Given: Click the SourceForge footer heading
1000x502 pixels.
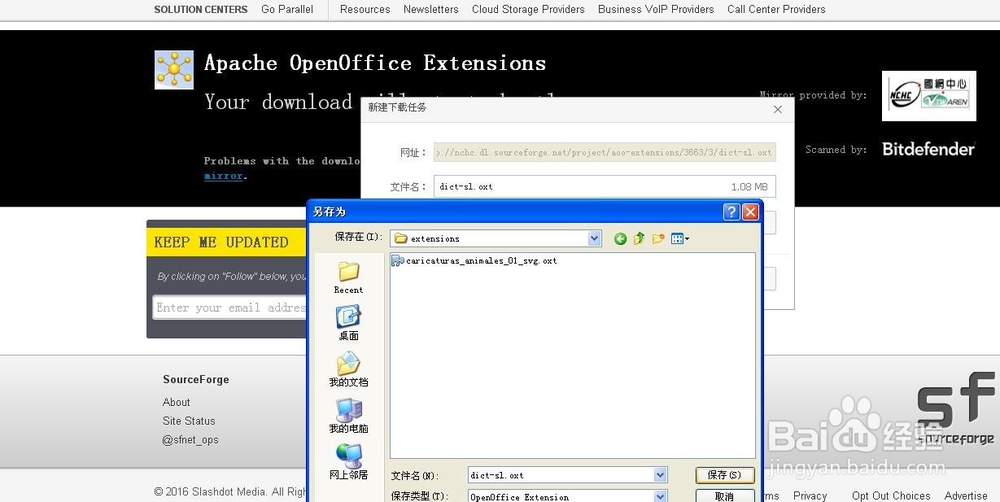Looking at the screenshot, I should coord(196,380).
